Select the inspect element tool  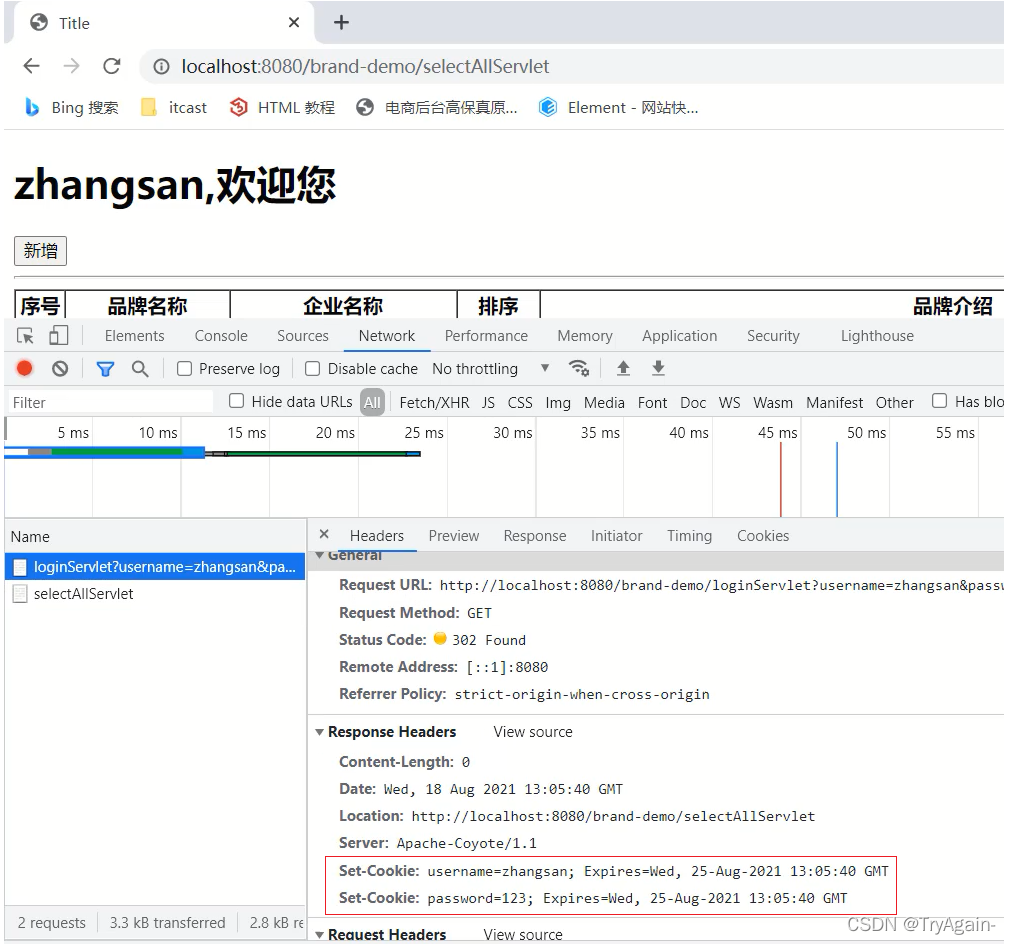[x=24, y=335]
